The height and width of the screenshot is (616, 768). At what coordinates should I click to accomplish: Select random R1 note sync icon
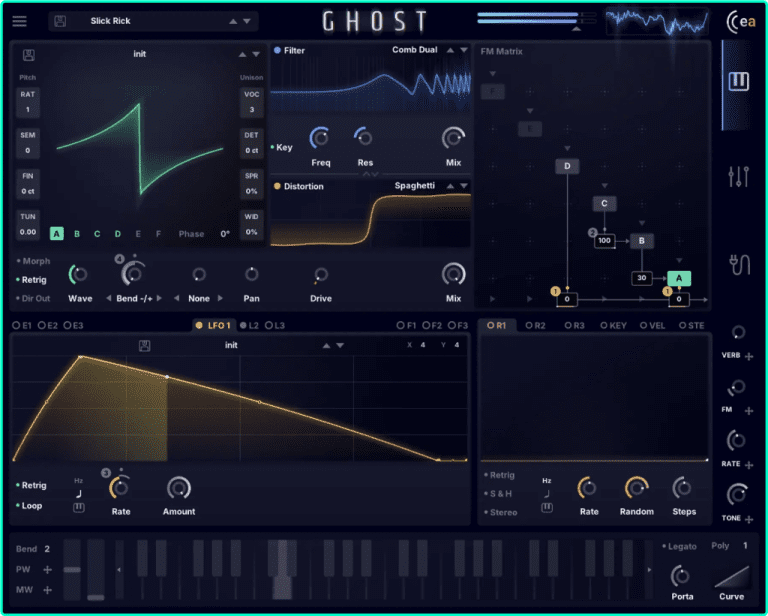[x=547, y=494]
